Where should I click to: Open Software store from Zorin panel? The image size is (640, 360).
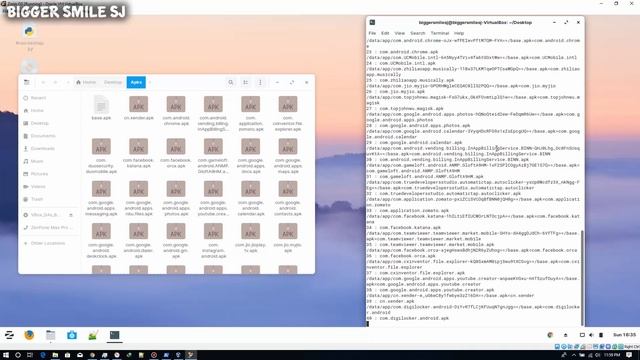[x=72, y=335]
